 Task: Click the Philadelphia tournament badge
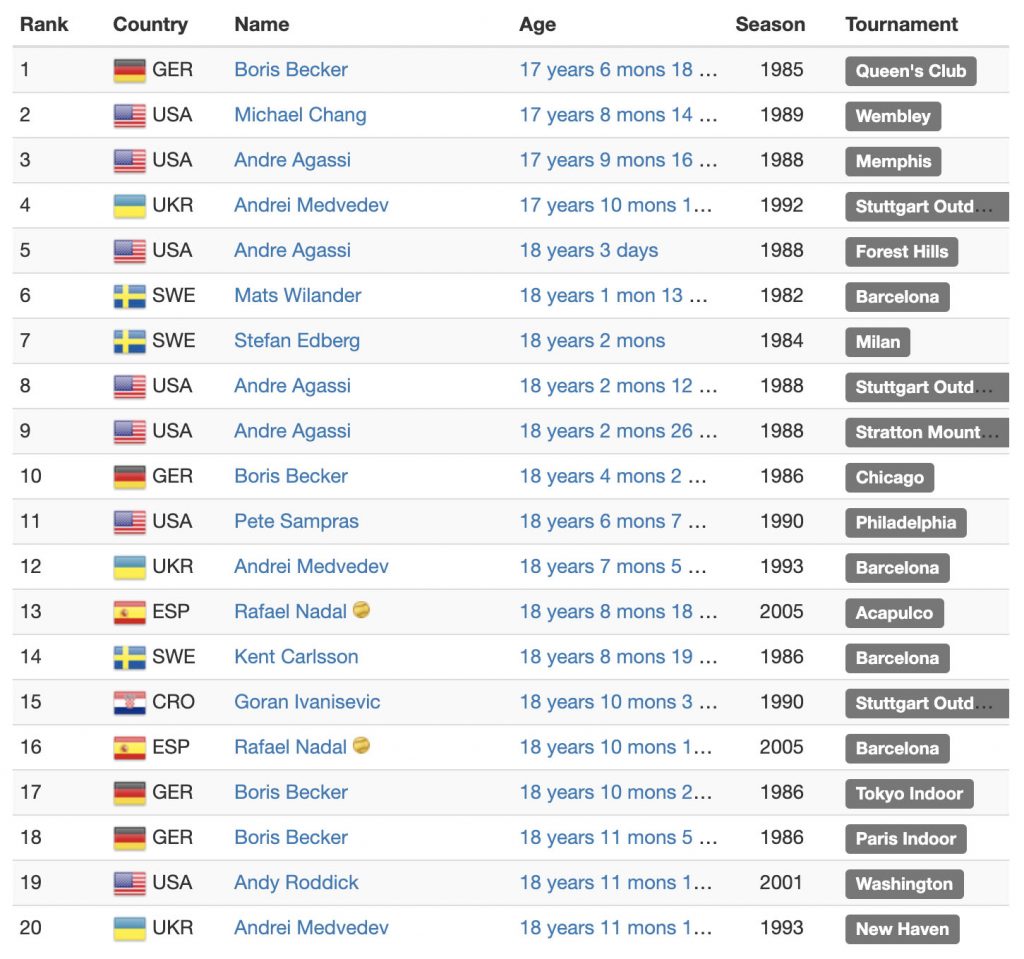[906, 522]
